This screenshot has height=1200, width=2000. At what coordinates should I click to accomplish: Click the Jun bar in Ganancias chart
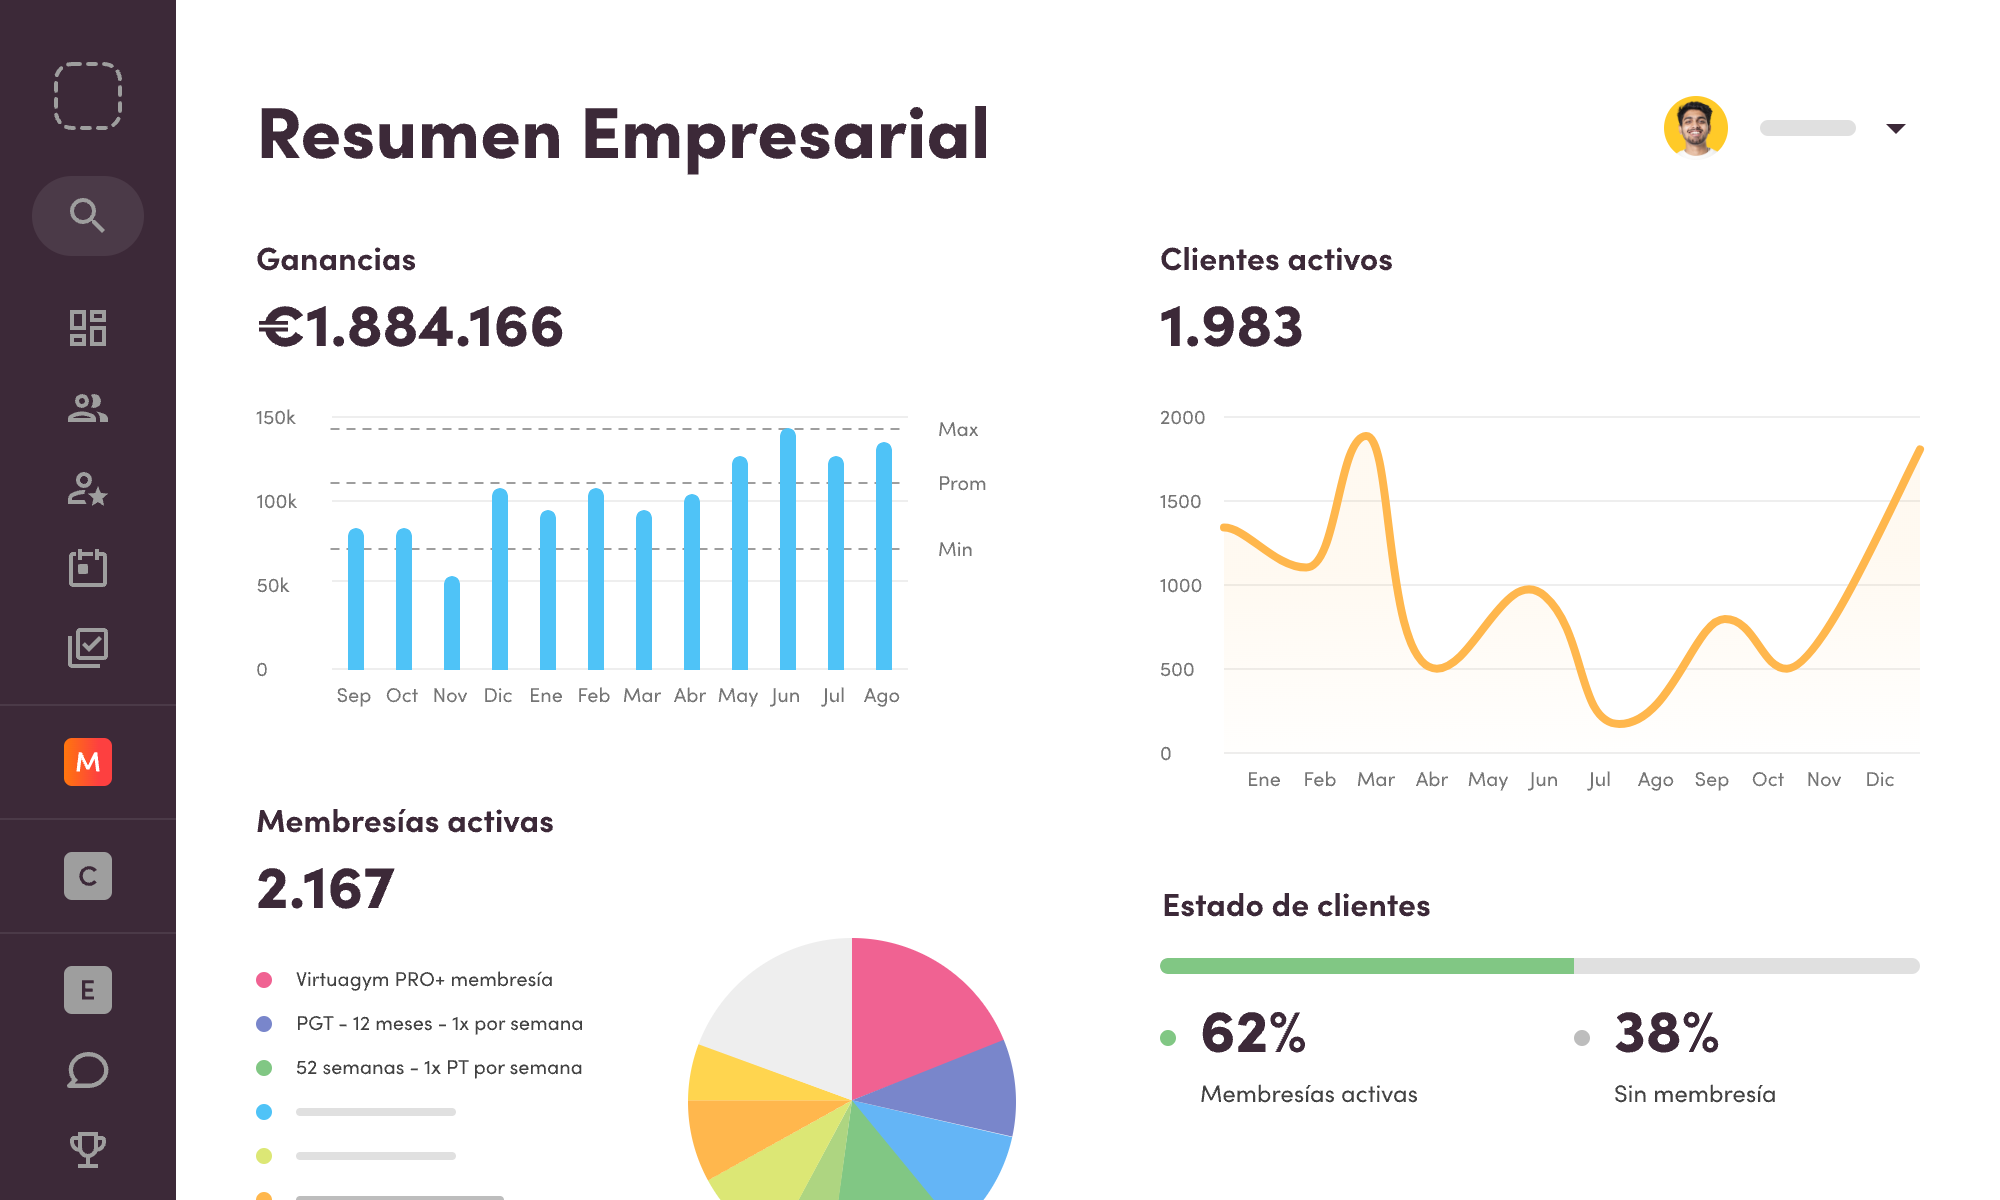(788, 550)
